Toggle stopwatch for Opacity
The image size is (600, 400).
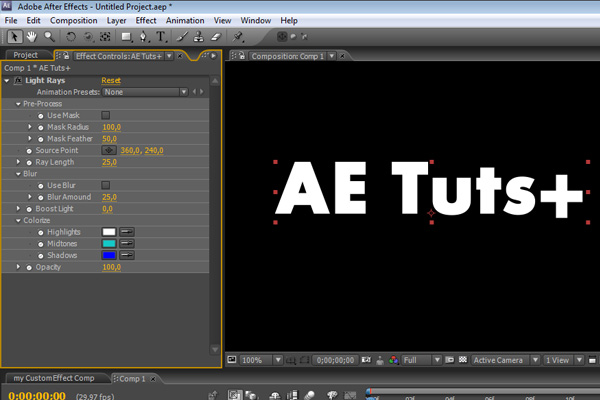pos(29,268)
